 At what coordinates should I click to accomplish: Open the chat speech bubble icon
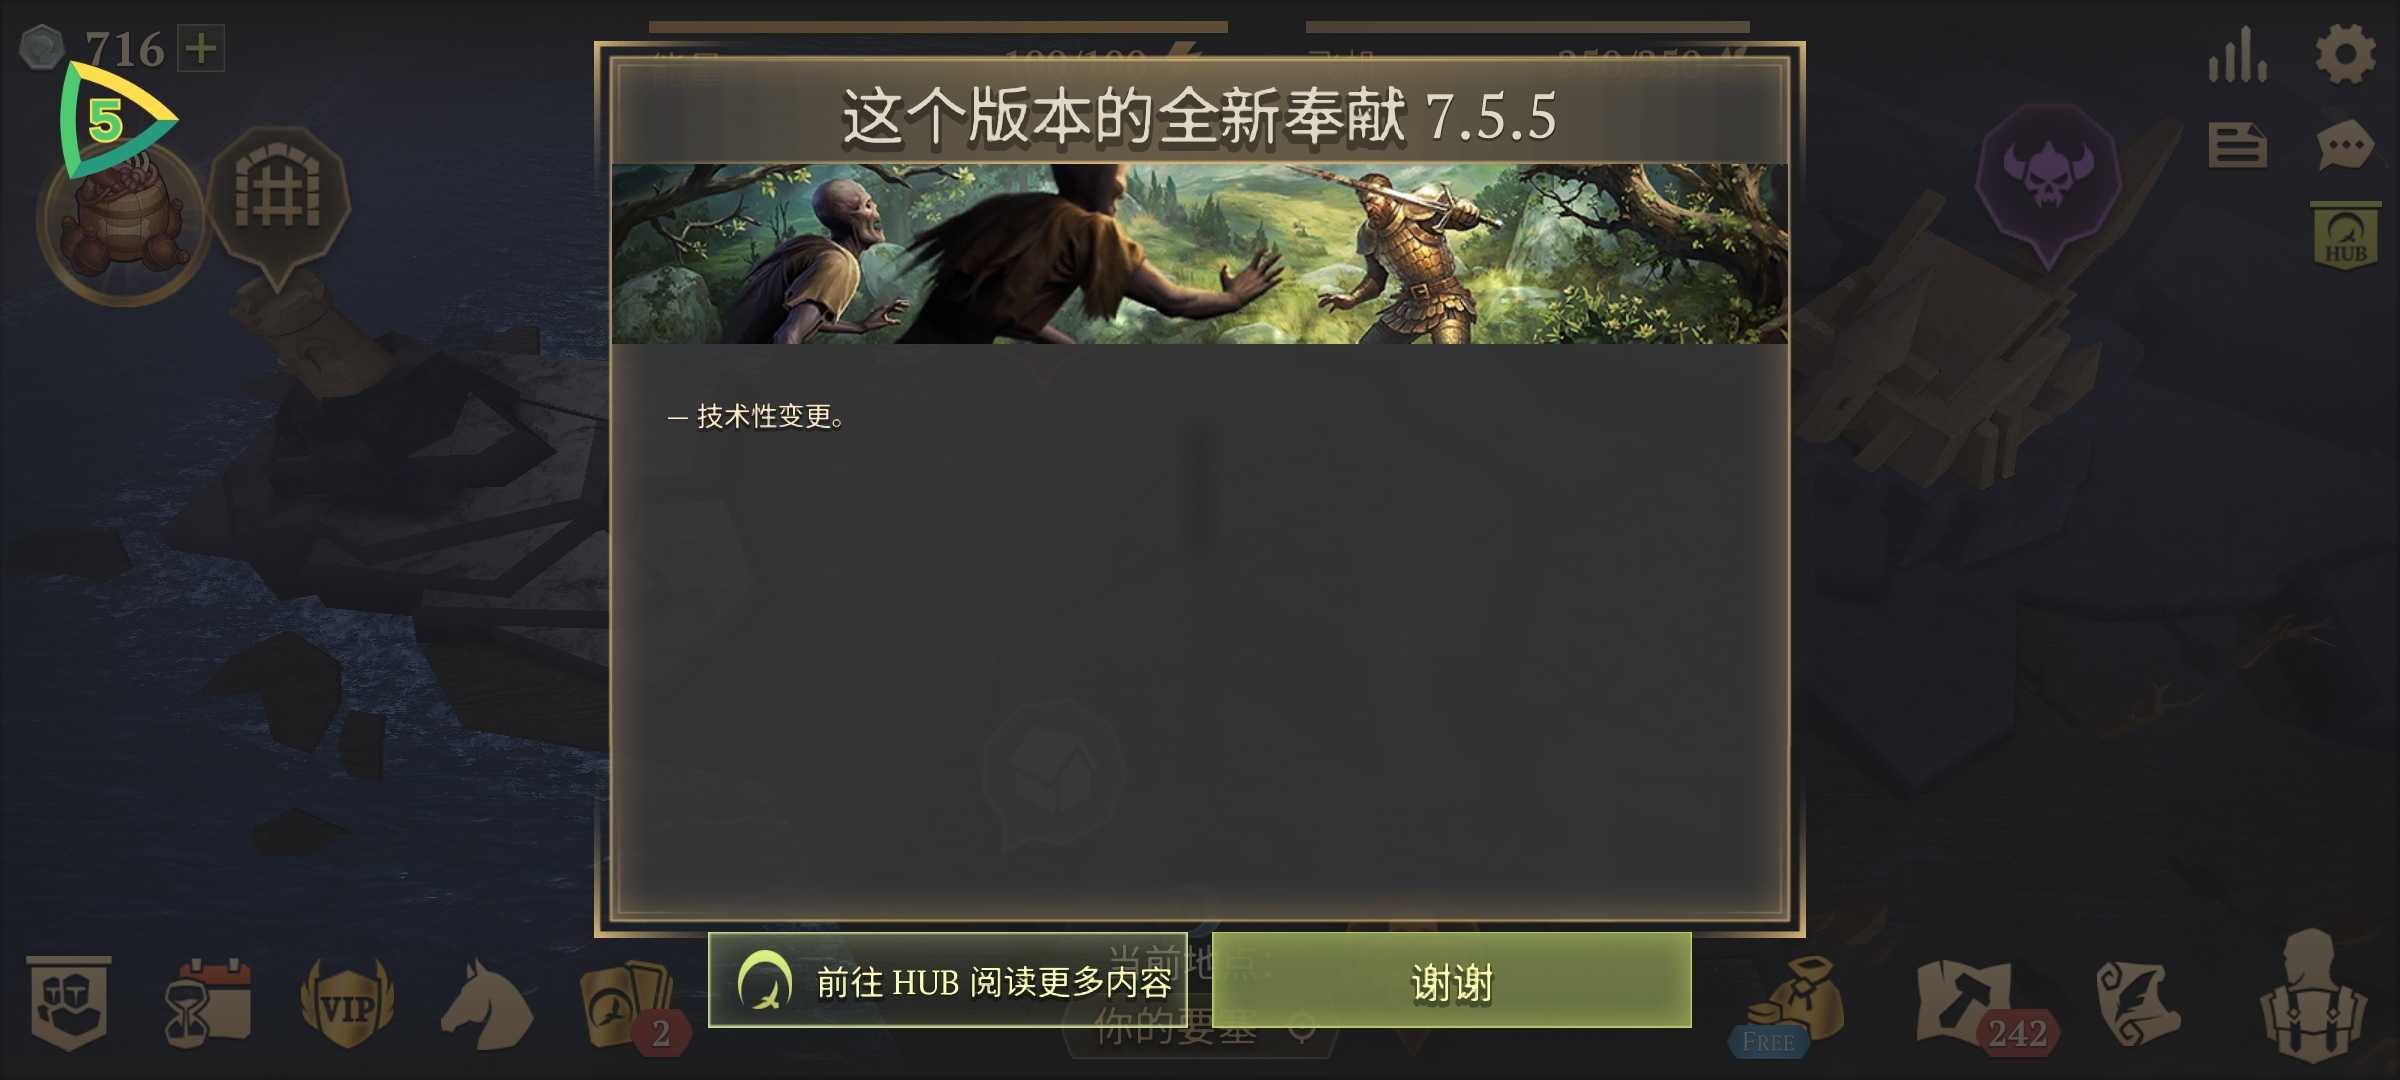[2345, 147]
